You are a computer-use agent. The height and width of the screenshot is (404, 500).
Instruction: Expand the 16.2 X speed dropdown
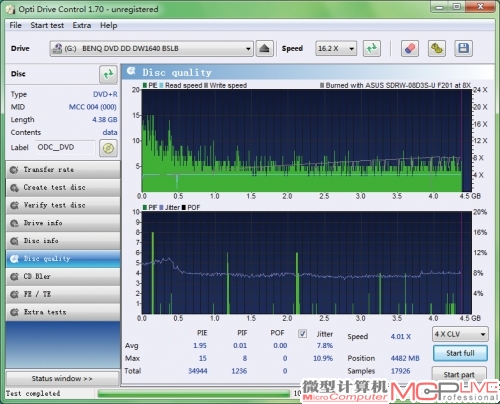[336, 49]
